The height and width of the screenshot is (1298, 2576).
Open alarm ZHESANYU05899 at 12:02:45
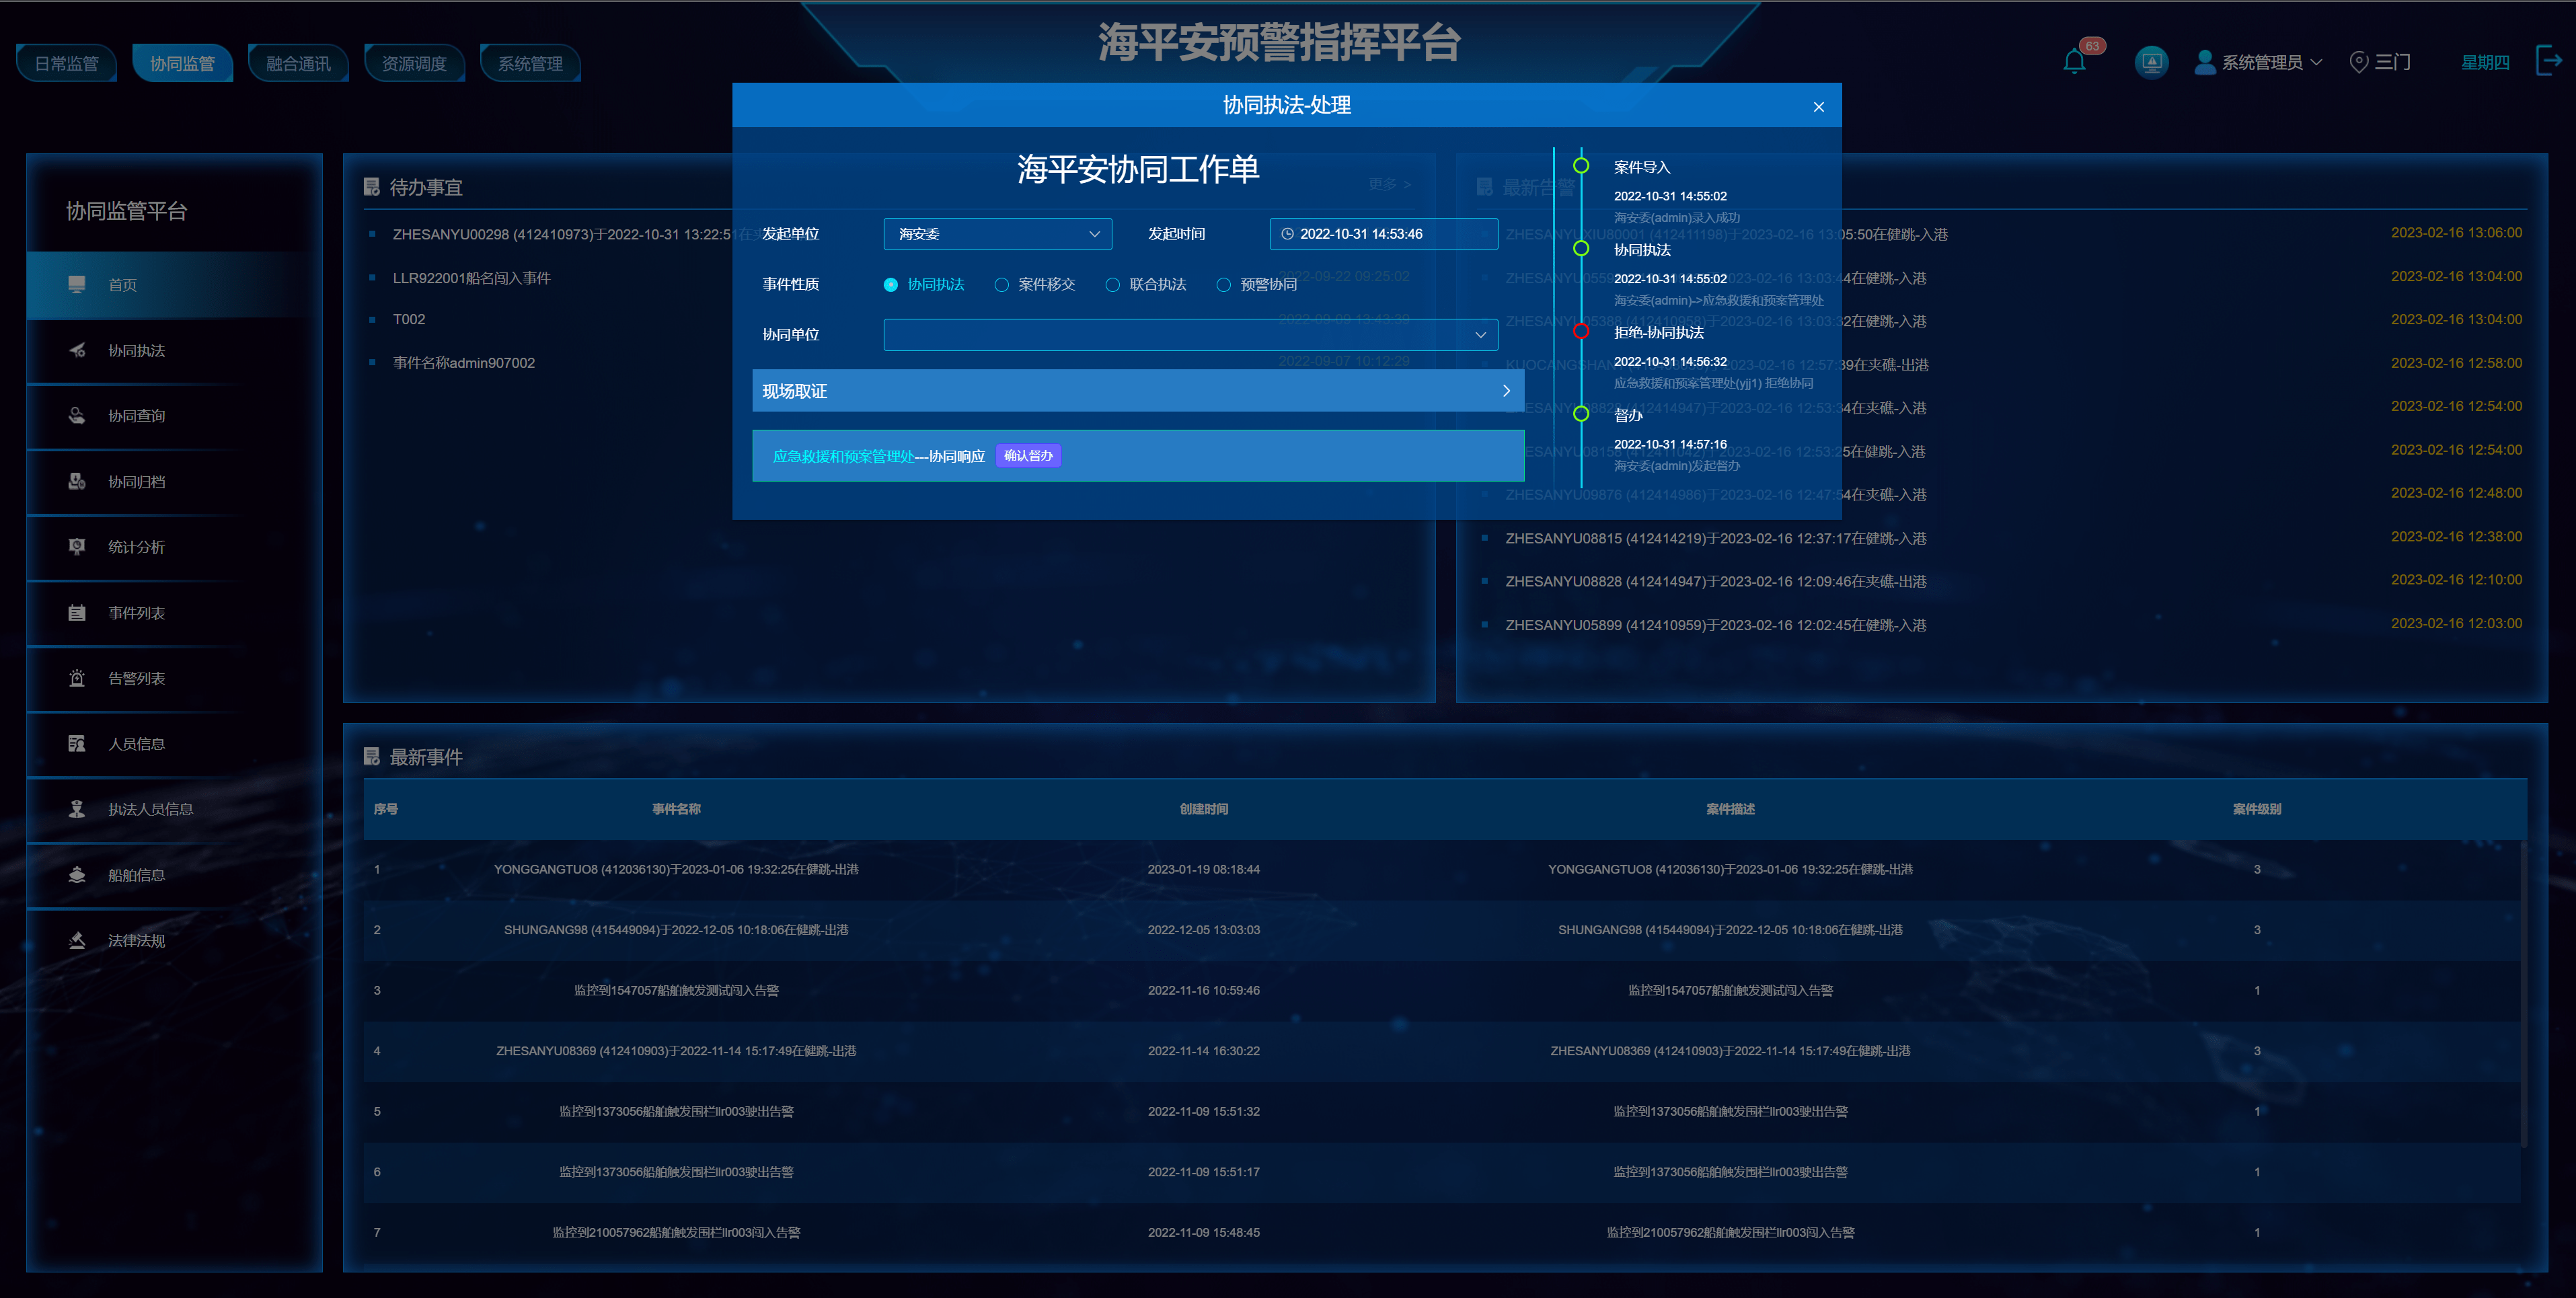pyautogui.click(x=1715, y=625)
